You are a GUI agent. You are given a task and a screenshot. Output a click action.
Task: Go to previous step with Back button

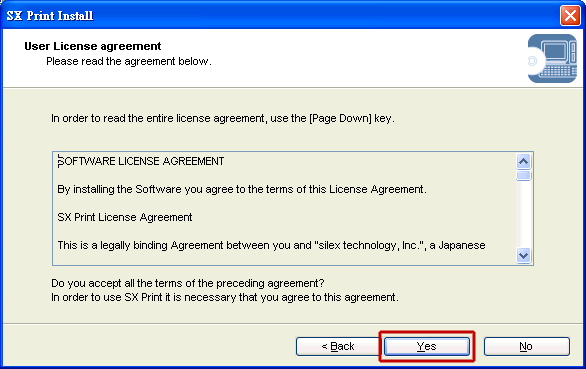coord(338,346)
